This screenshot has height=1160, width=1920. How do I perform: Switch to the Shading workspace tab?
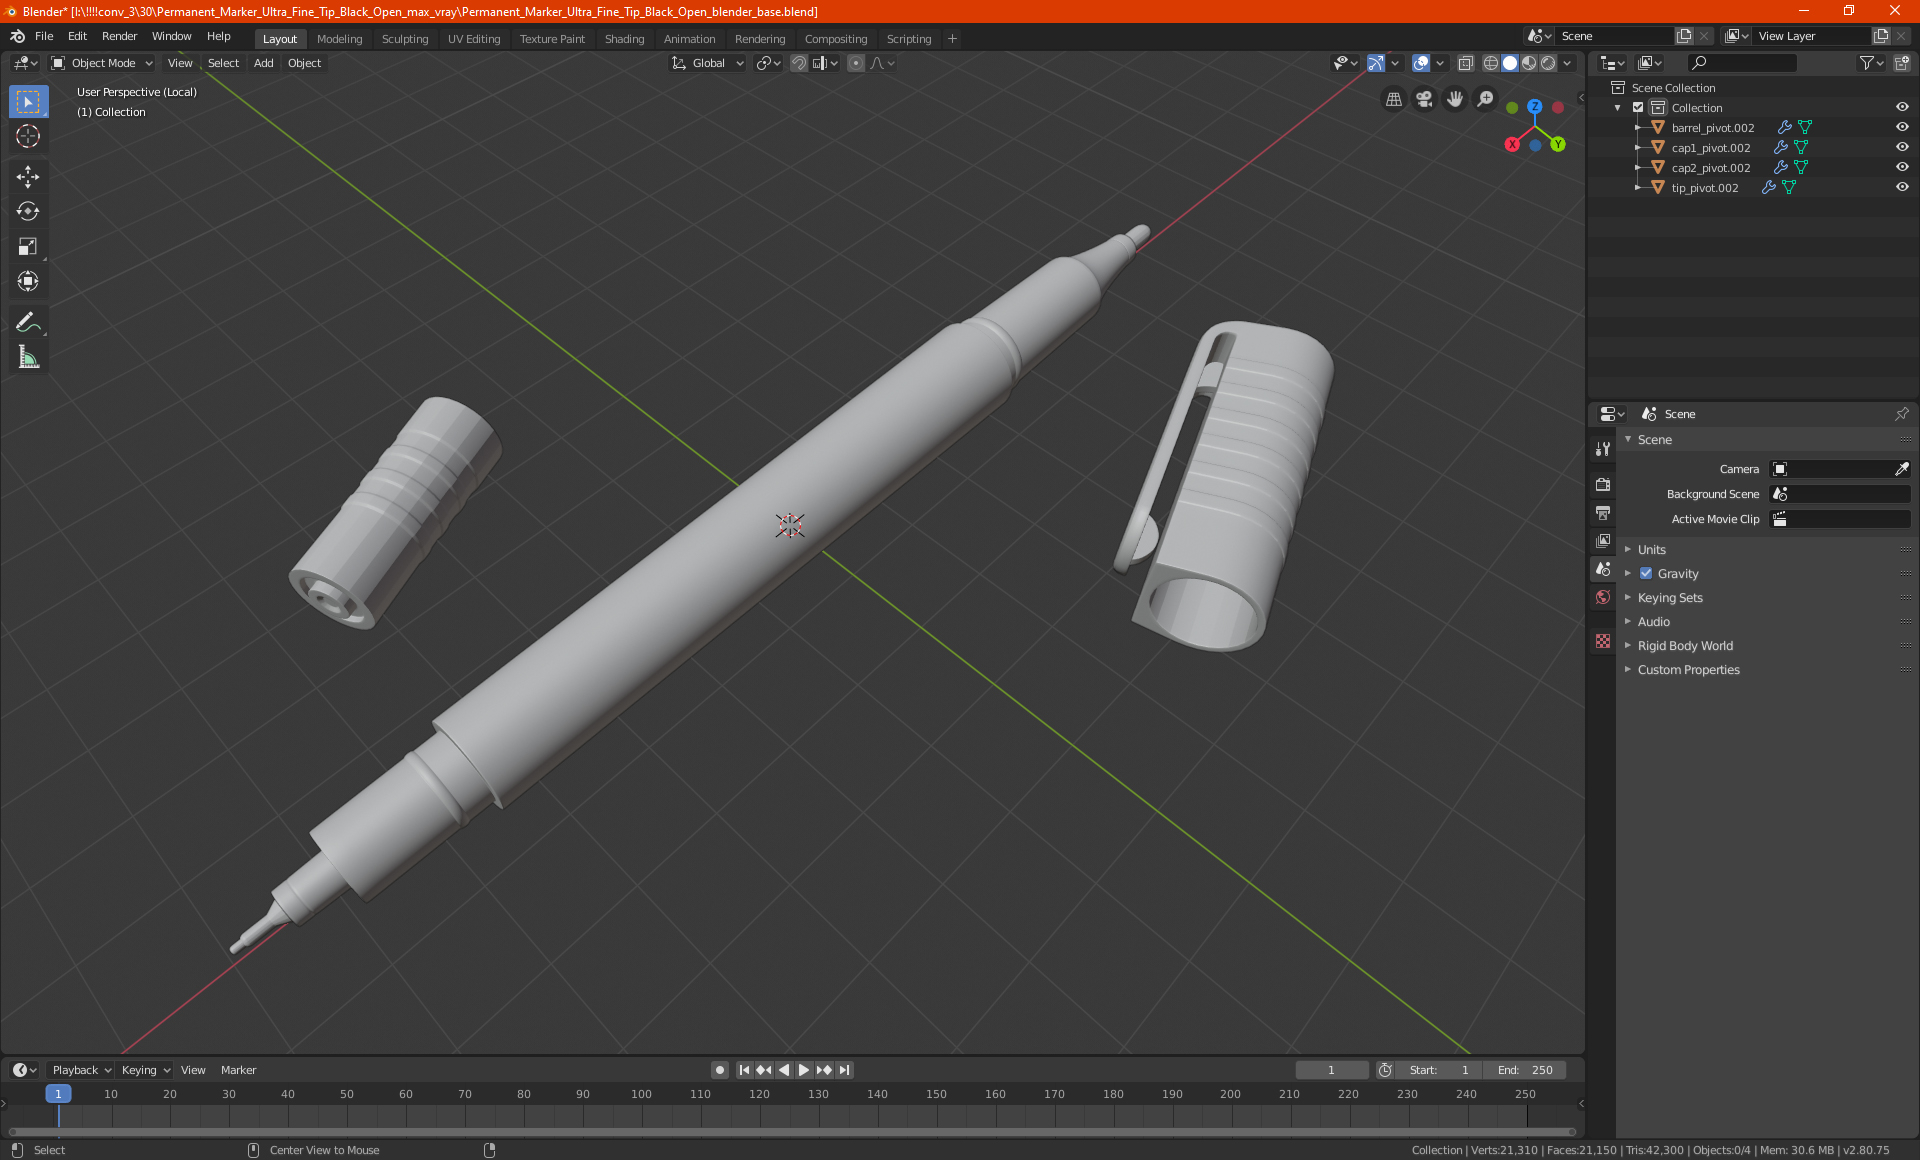pyautogui.click(x=624, y=39)
